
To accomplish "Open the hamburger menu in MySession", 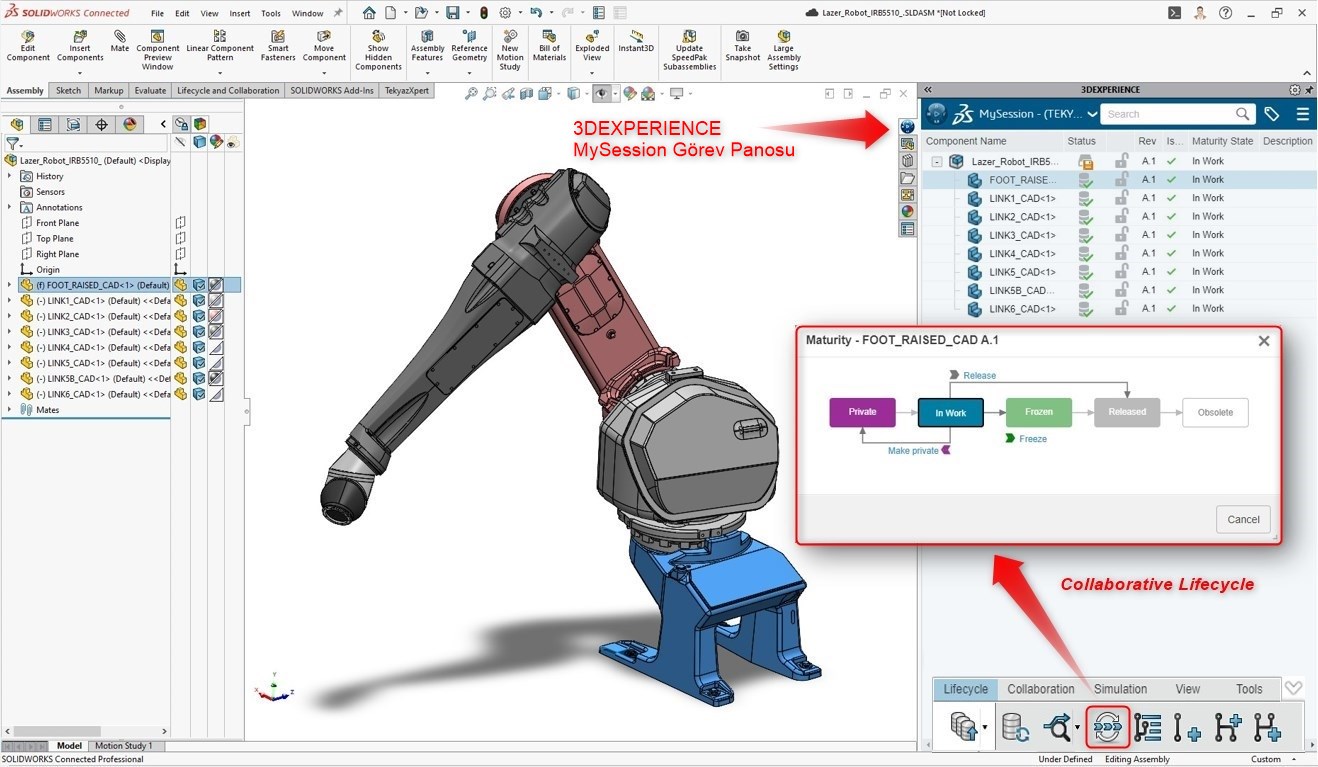I will click(1303, 114).
